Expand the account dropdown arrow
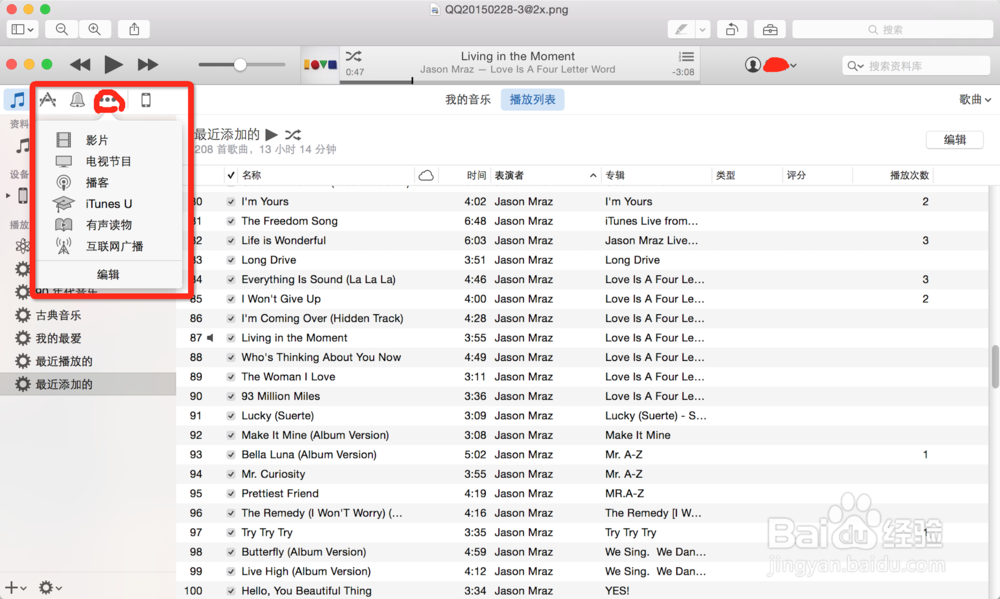 793,65
